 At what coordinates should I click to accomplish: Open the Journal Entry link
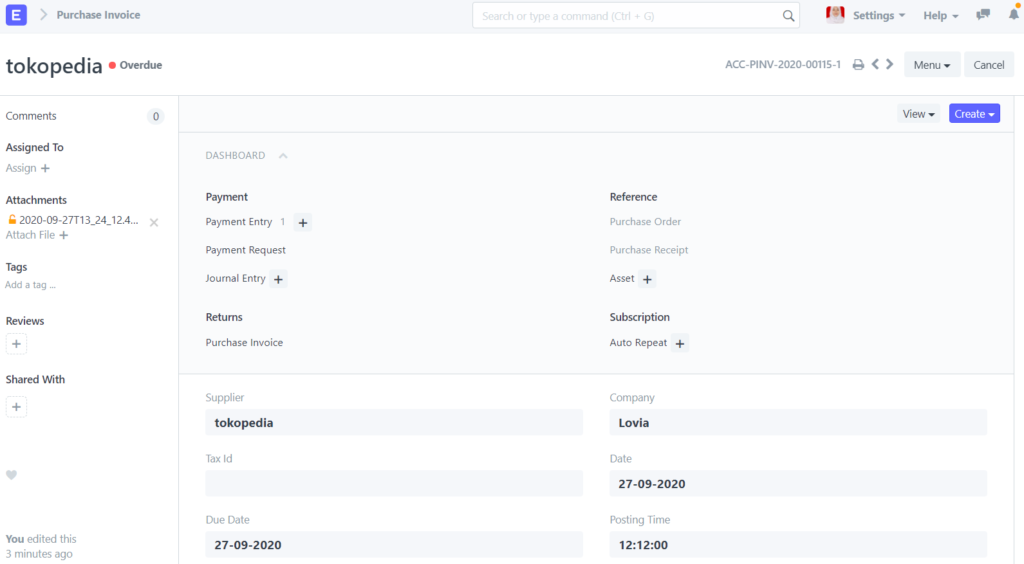[x=235, y=278]
